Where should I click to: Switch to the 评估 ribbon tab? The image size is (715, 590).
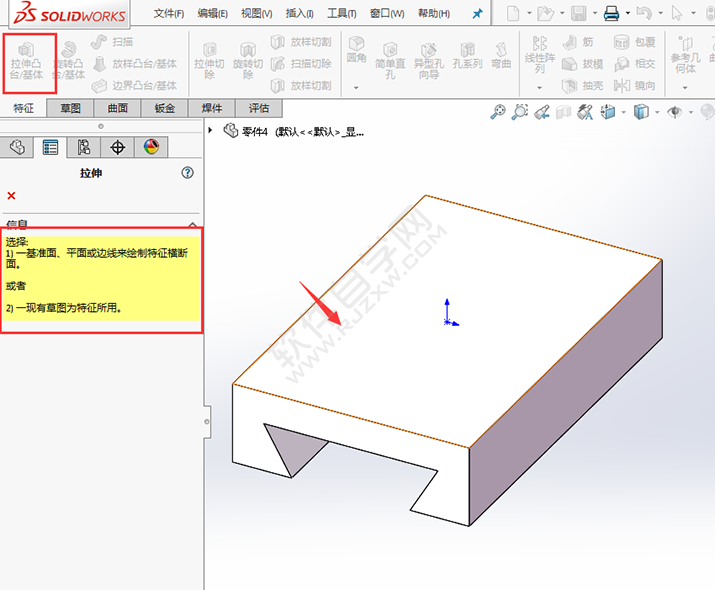pos(259,108)
